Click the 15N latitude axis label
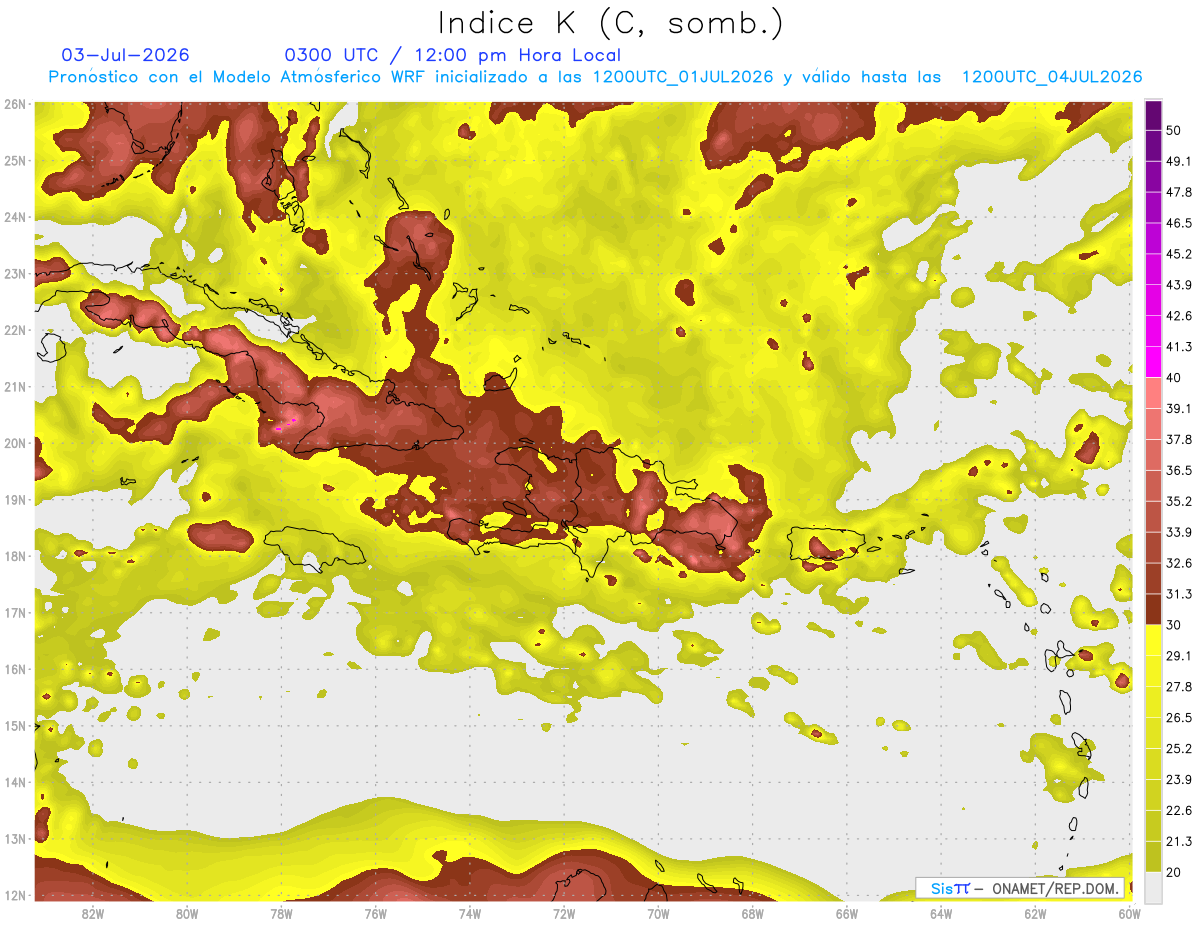 pos(15,725)
